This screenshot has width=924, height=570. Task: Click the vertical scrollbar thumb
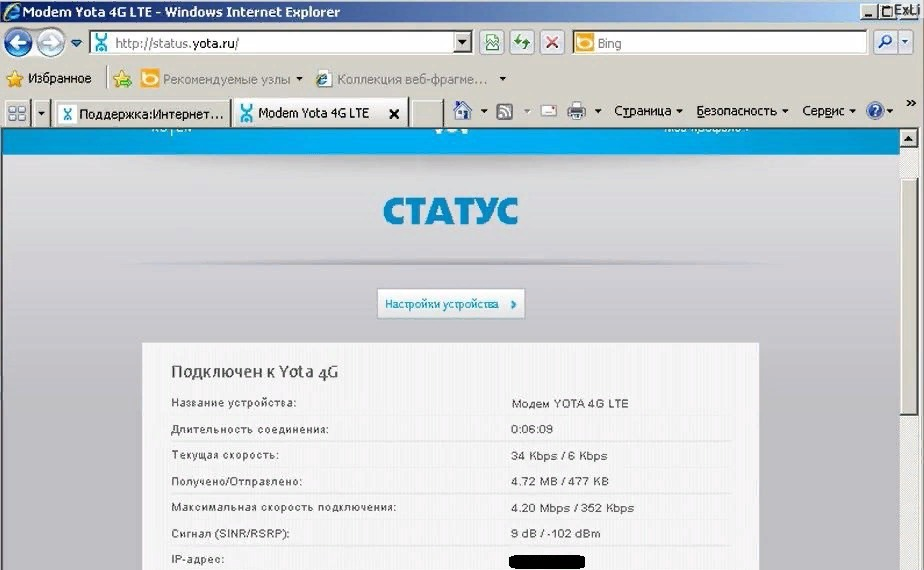click(908, 295)
